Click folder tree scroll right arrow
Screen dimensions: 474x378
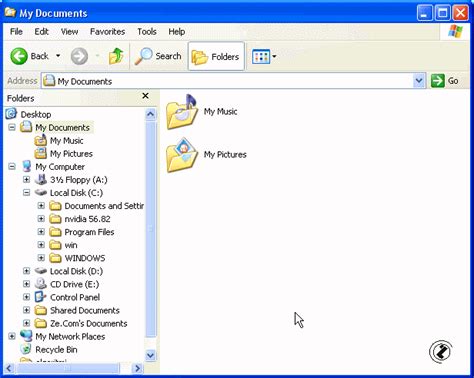(x=137, y=368)
